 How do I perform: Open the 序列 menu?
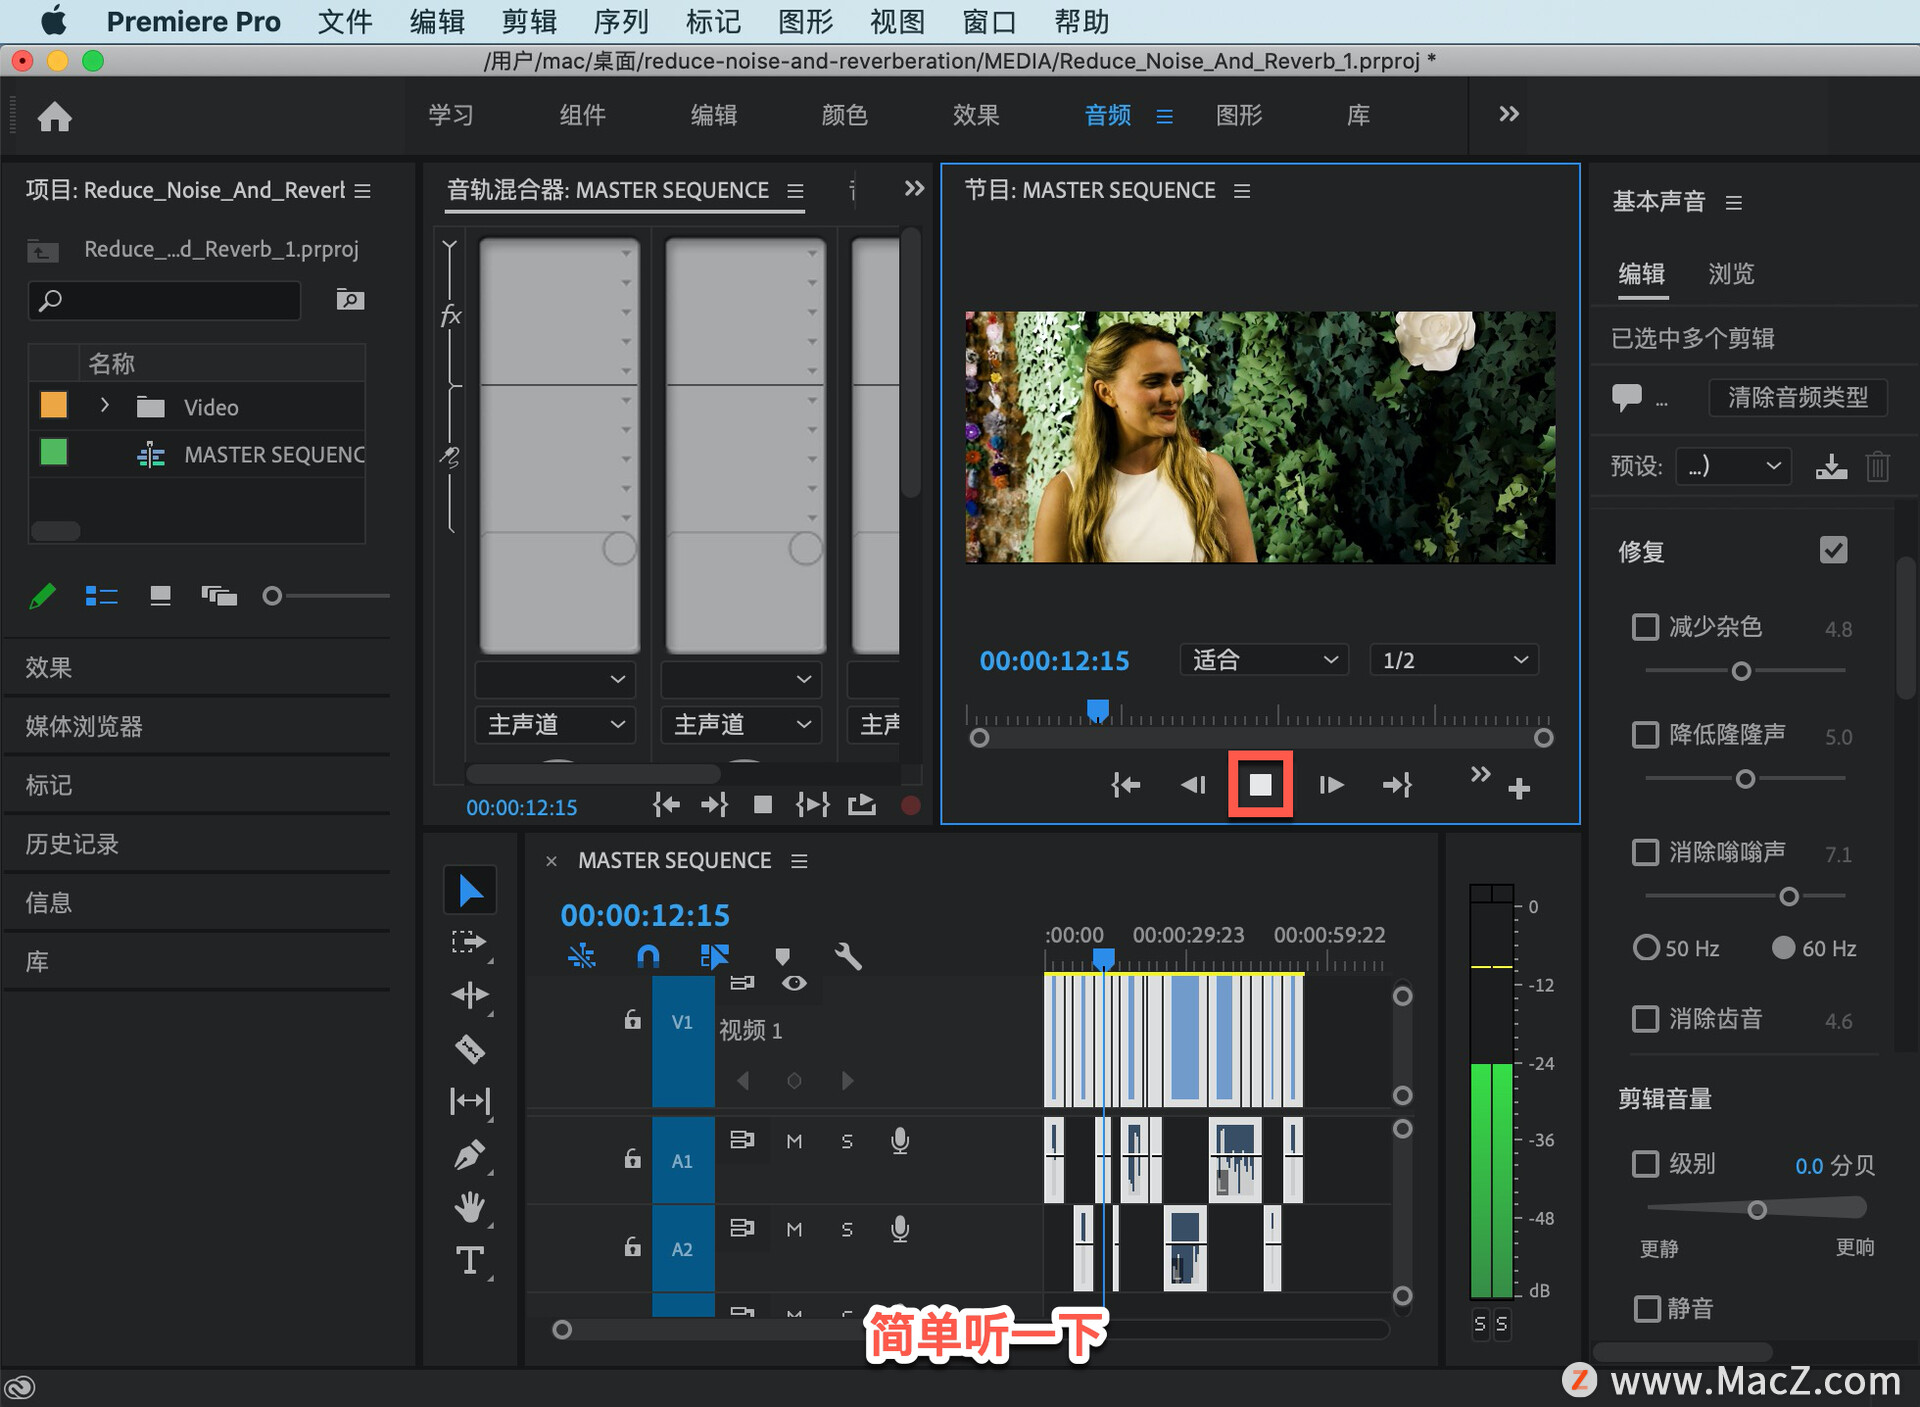pos(621,21)
